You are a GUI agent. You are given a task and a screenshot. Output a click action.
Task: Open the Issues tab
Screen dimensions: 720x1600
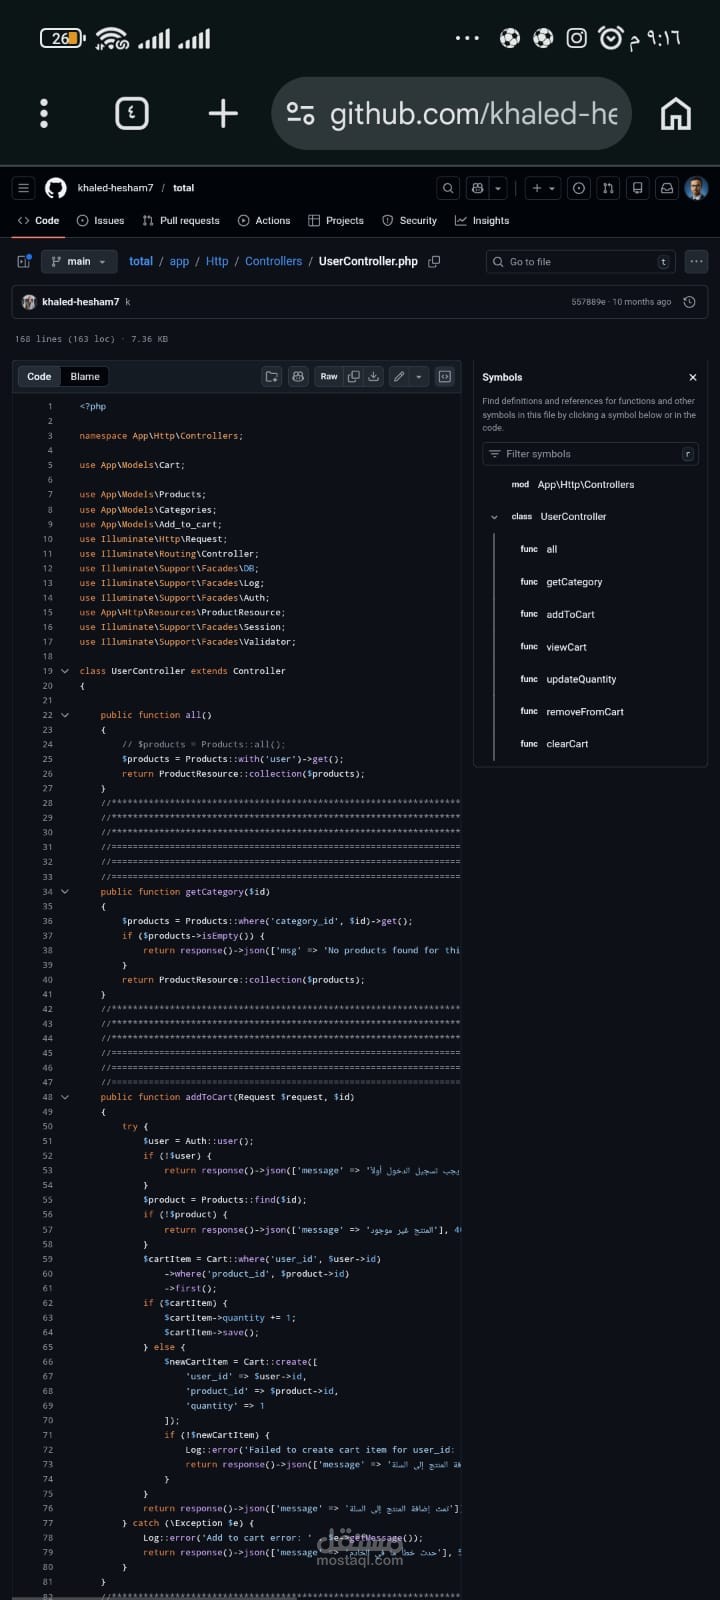[x=101, y=221]
